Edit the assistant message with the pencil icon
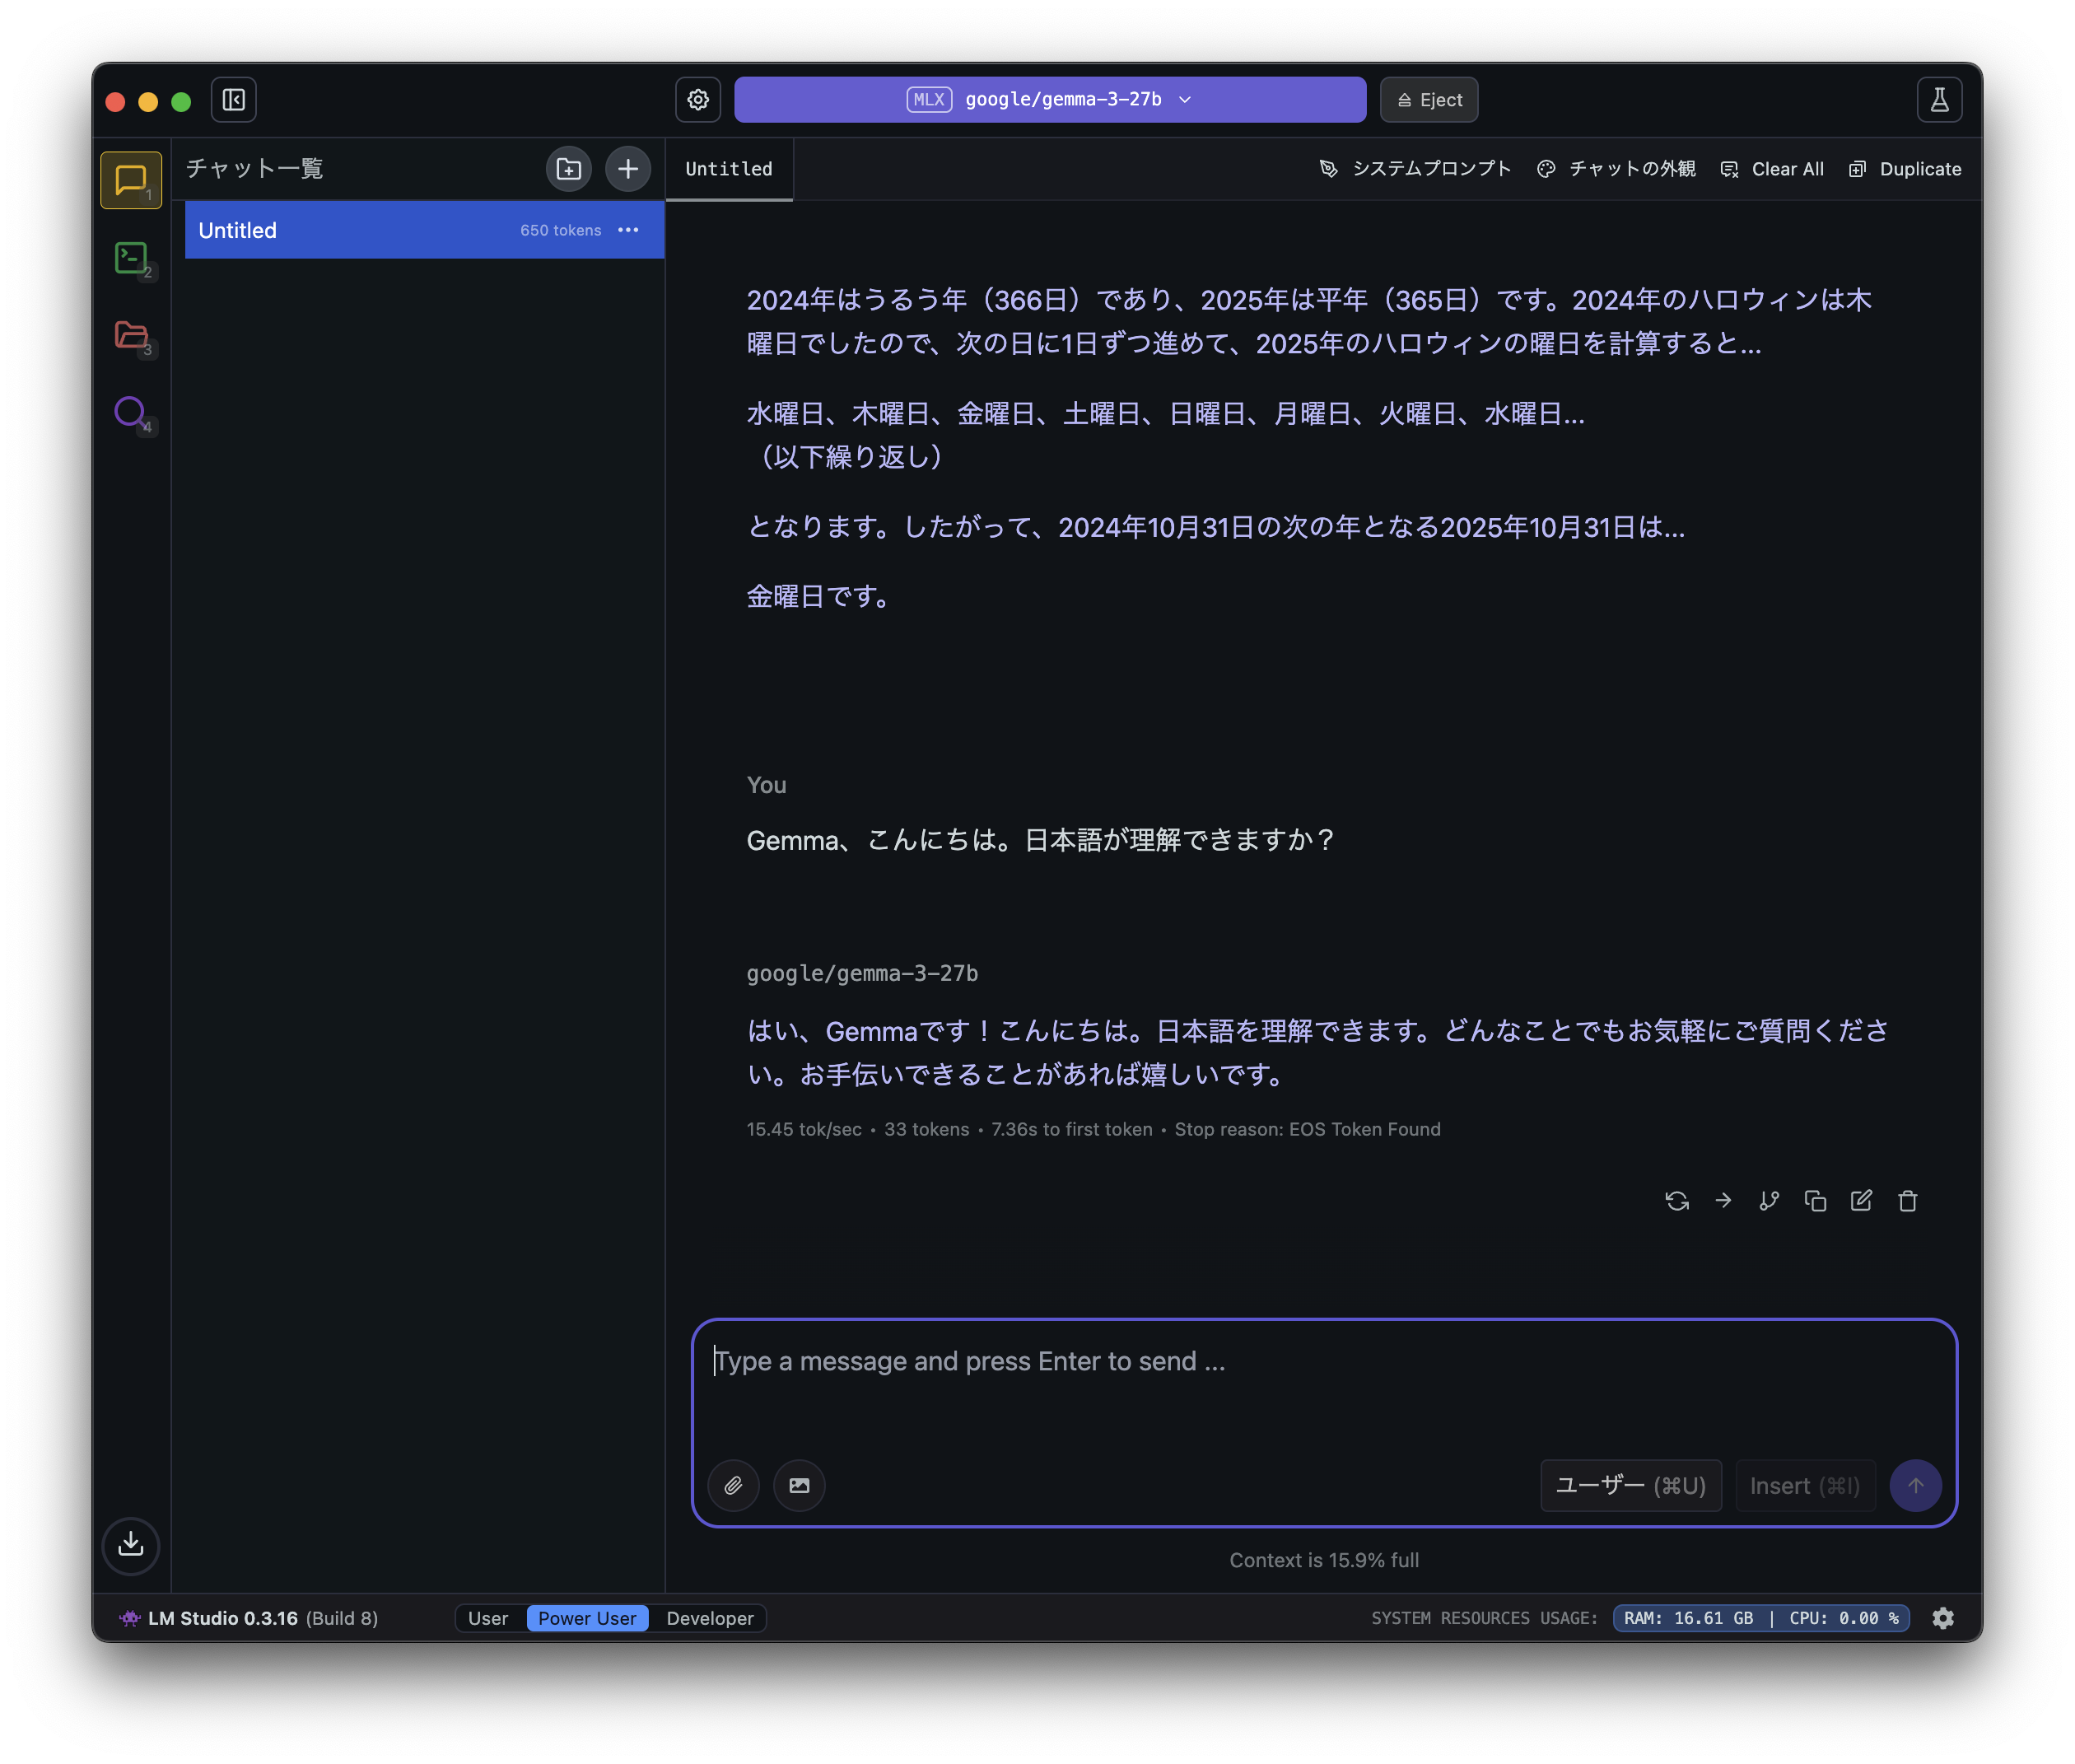The height and width of the screenshot is (1764, 2075). tap(1861, 1200)
